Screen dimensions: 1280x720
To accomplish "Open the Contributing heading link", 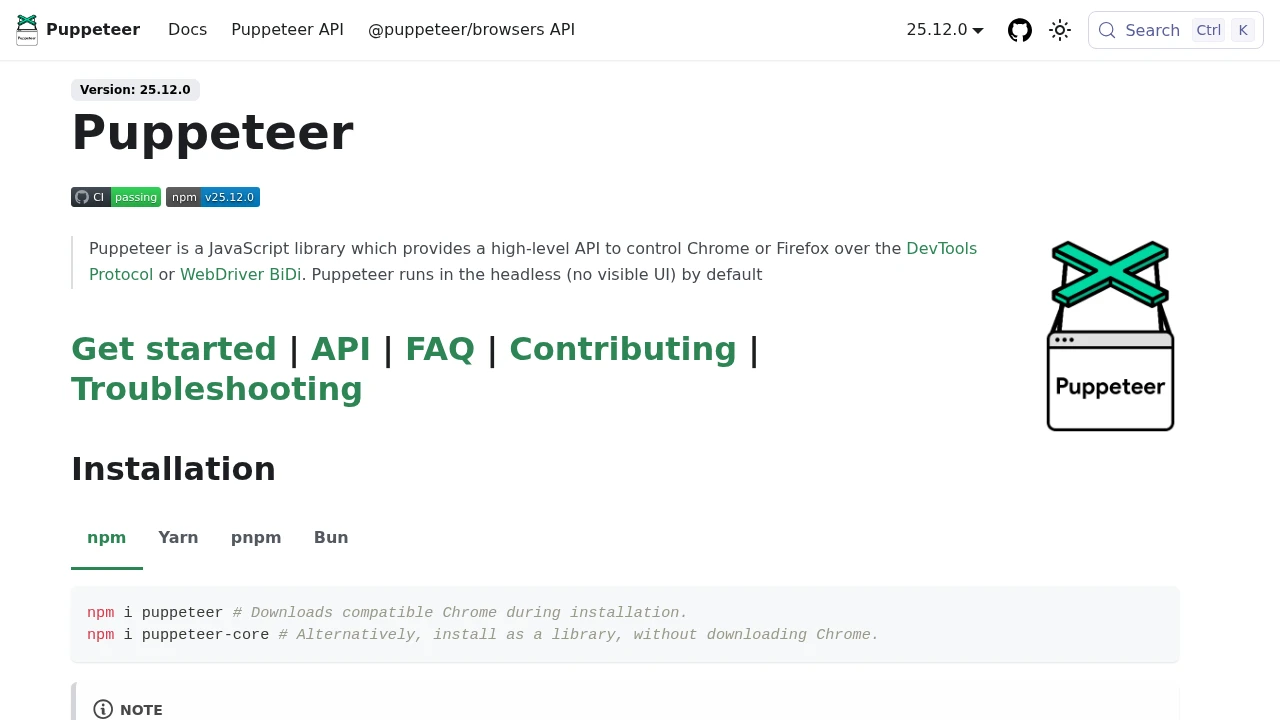I will coord(623,349).
